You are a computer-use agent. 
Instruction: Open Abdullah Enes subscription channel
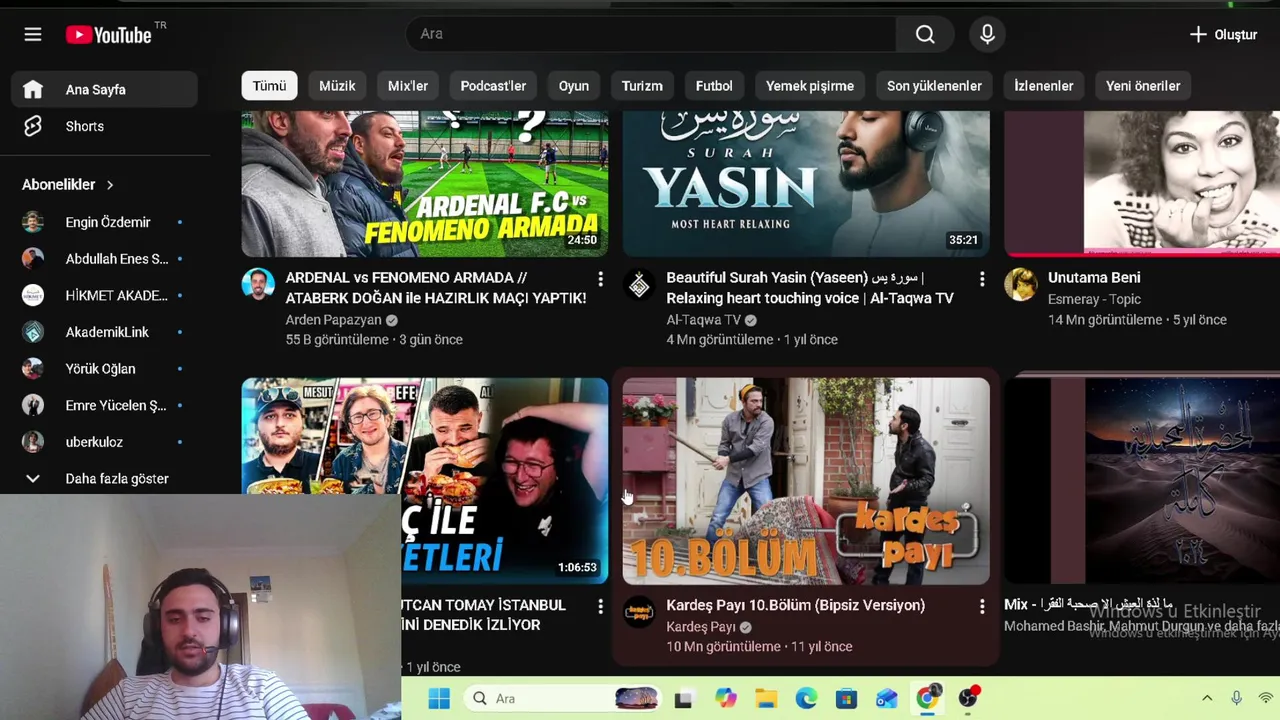click(x=105, y=259)
